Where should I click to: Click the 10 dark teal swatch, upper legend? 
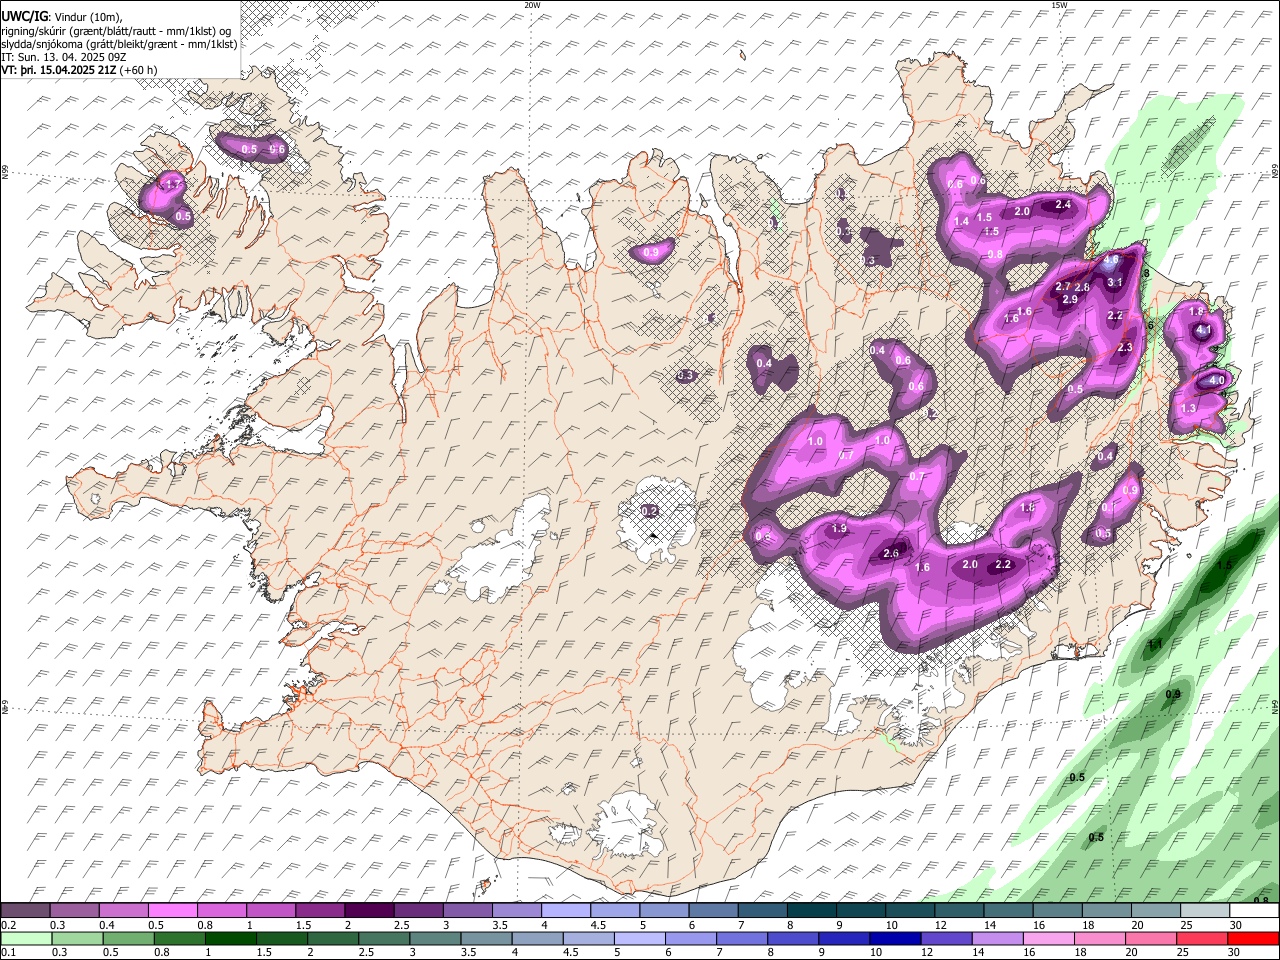click(x=908, y=910)
